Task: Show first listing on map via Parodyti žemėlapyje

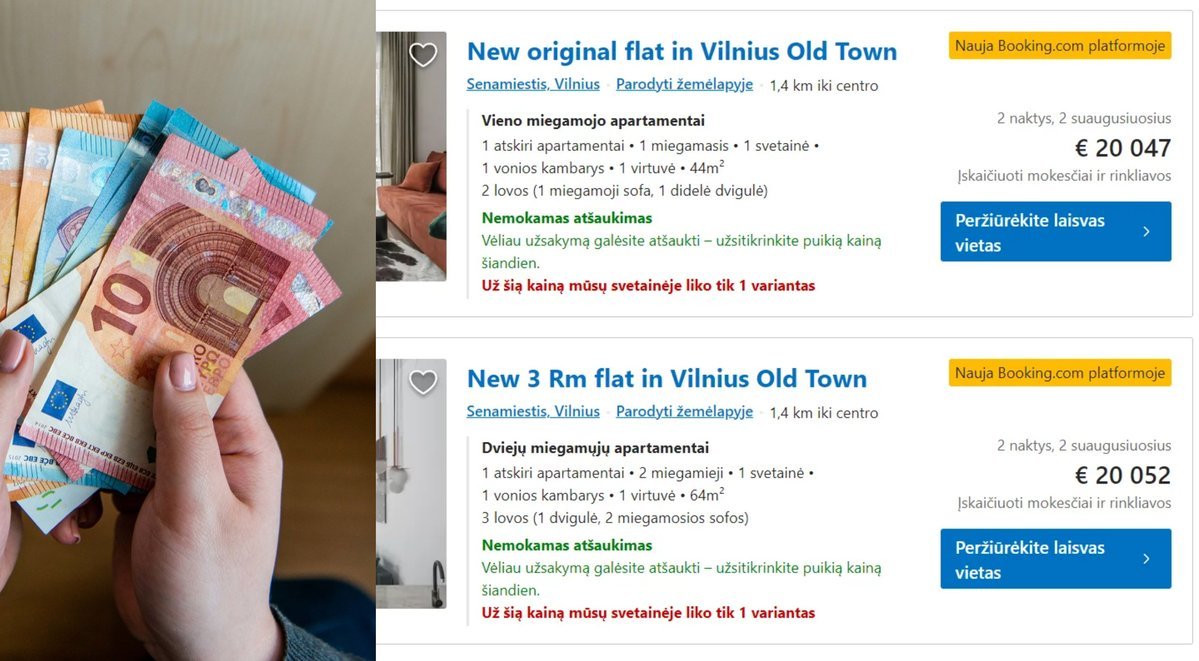Action: (x=684, y=84)
